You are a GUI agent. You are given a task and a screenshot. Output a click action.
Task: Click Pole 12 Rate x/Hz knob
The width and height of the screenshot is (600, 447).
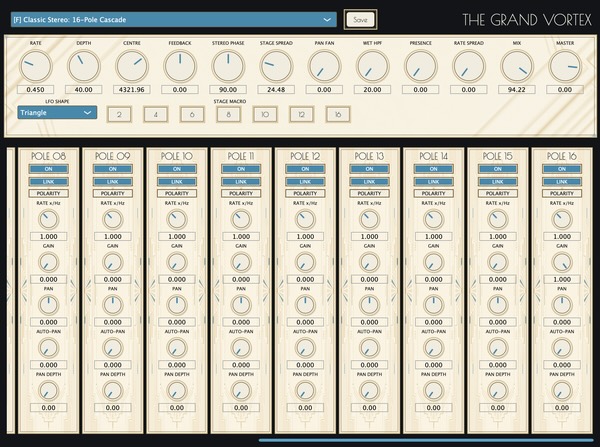(x=305, y=220)
